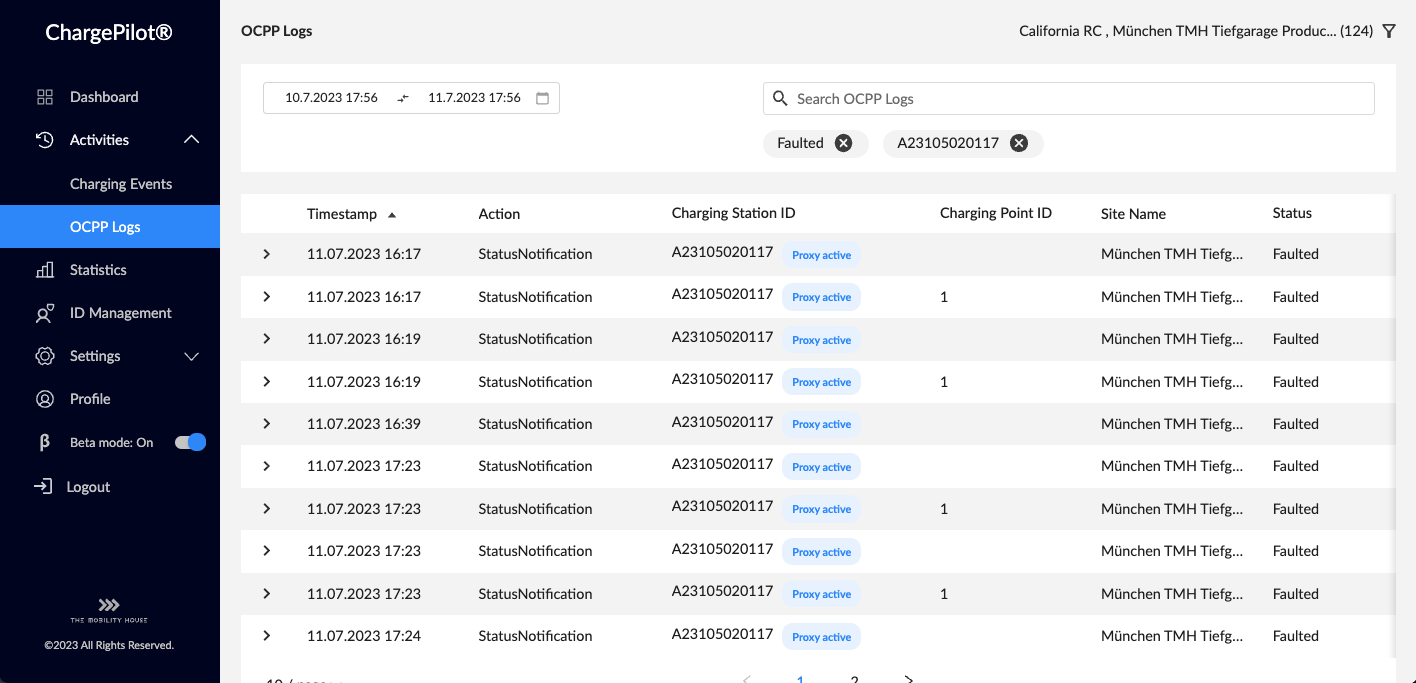
Task: Click station ID A23105020117 in 17:24 row
Action: 722,634
